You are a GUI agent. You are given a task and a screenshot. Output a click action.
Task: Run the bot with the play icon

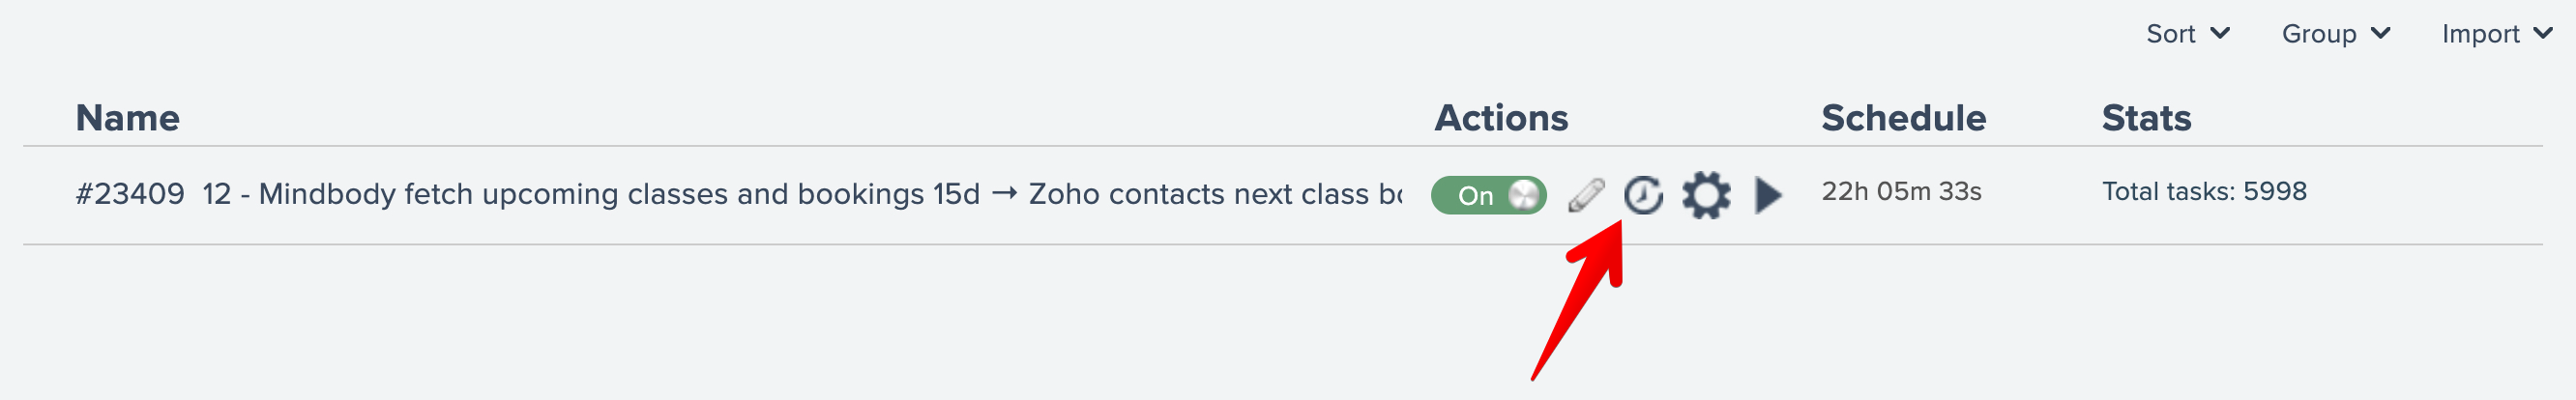[x=1768, y=195]
